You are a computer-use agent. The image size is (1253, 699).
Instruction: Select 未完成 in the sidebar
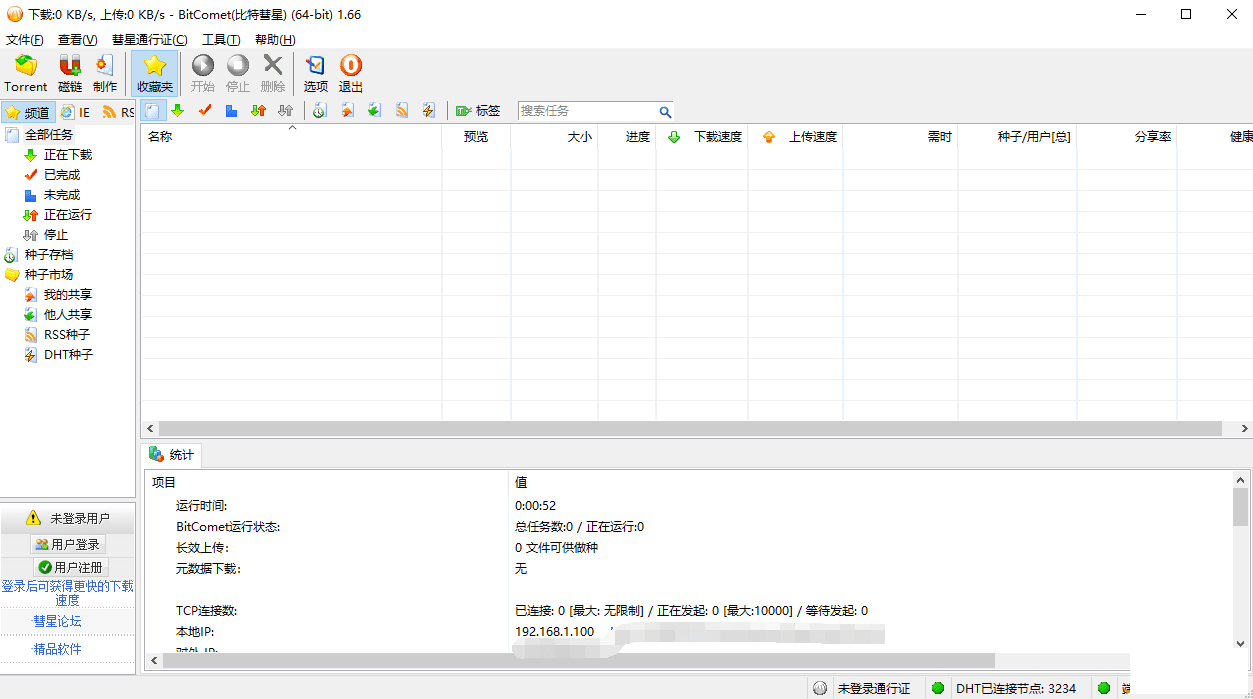[x=62, y=194]
